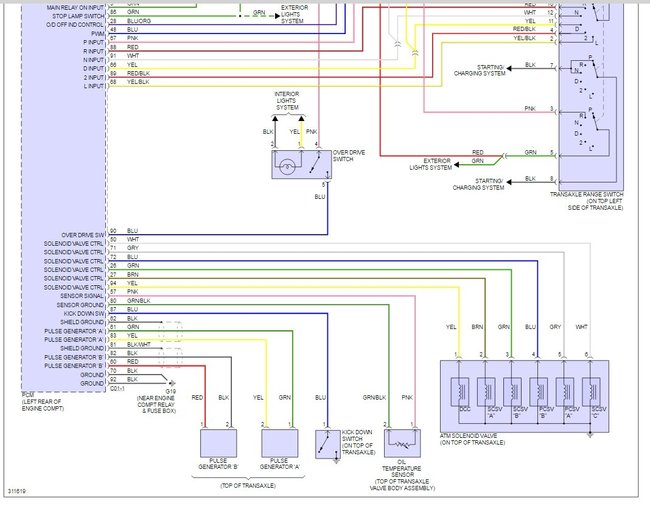This screenshot has width=650, height=506.
Task: Click the 'KICK DOWN SW' PCM pin label
Action: [84, 314]
